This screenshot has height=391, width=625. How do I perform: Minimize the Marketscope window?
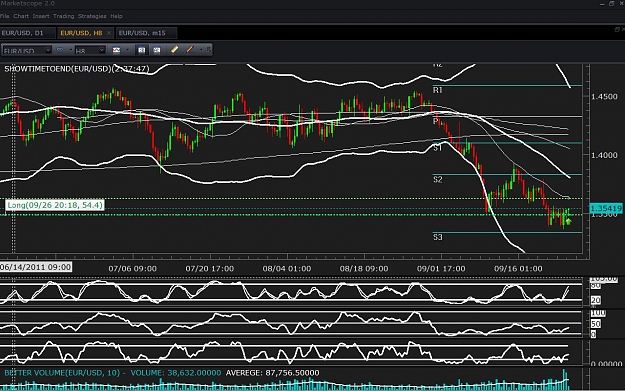coord(602,4)
